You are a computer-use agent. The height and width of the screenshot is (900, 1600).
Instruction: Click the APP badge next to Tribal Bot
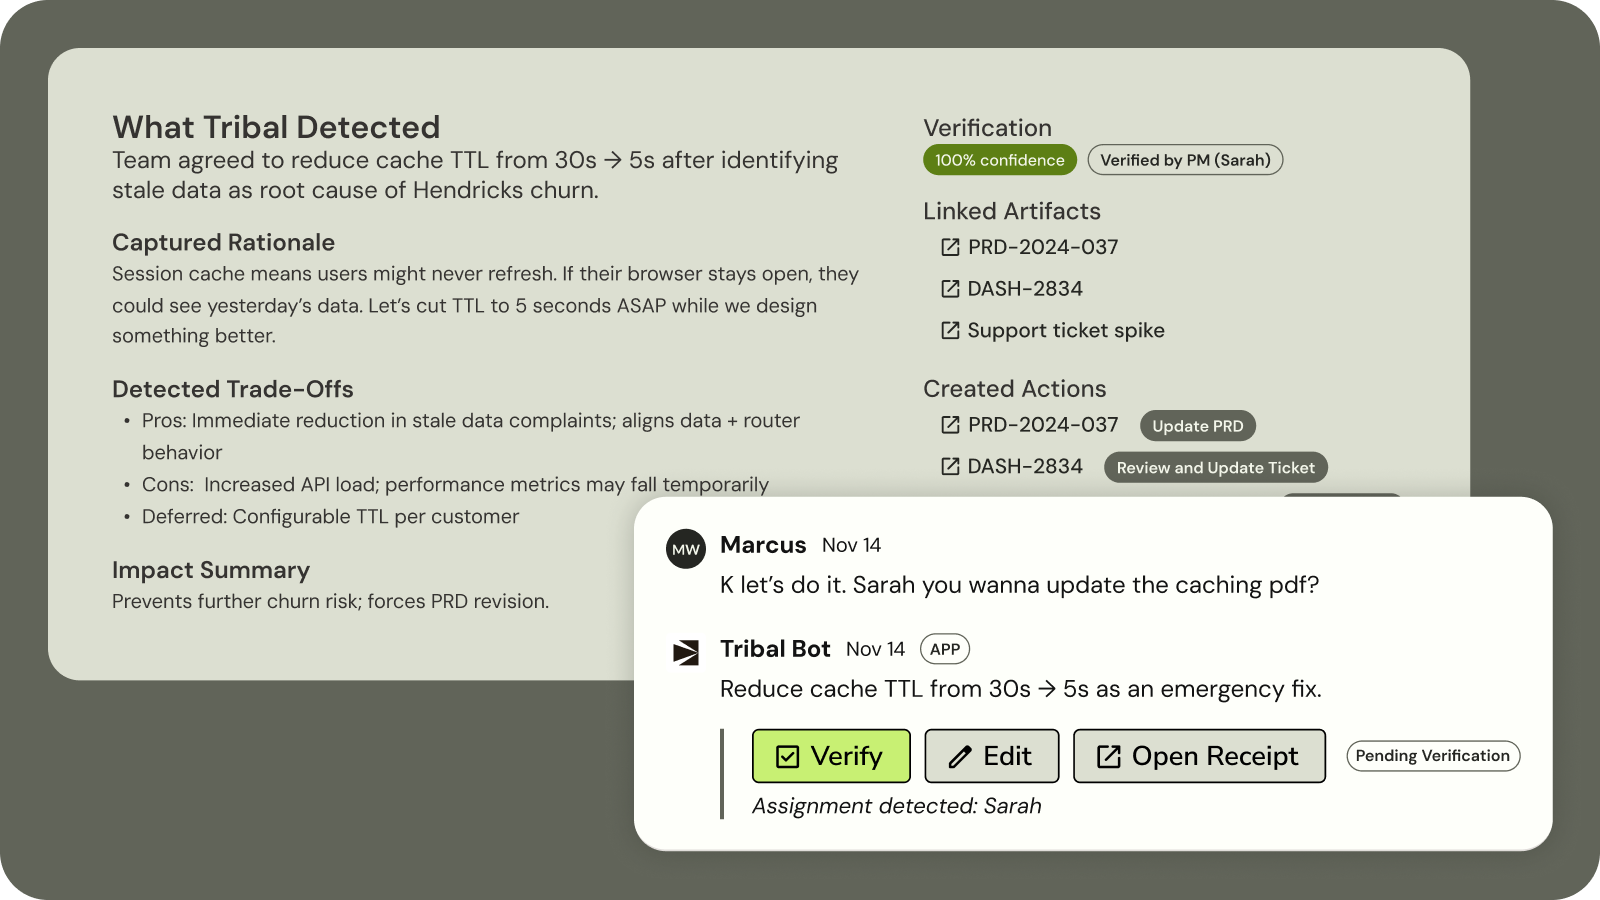click(x=944, y=649)
